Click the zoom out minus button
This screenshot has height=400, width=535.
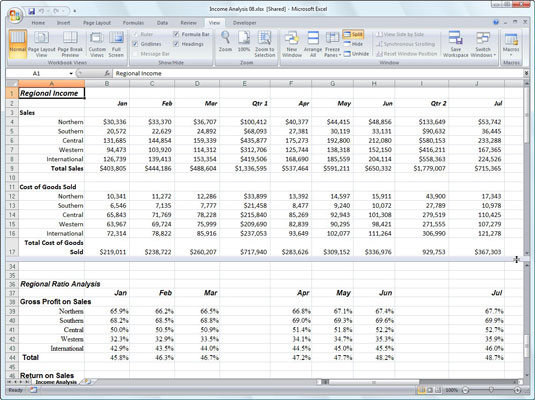point(465,390)
